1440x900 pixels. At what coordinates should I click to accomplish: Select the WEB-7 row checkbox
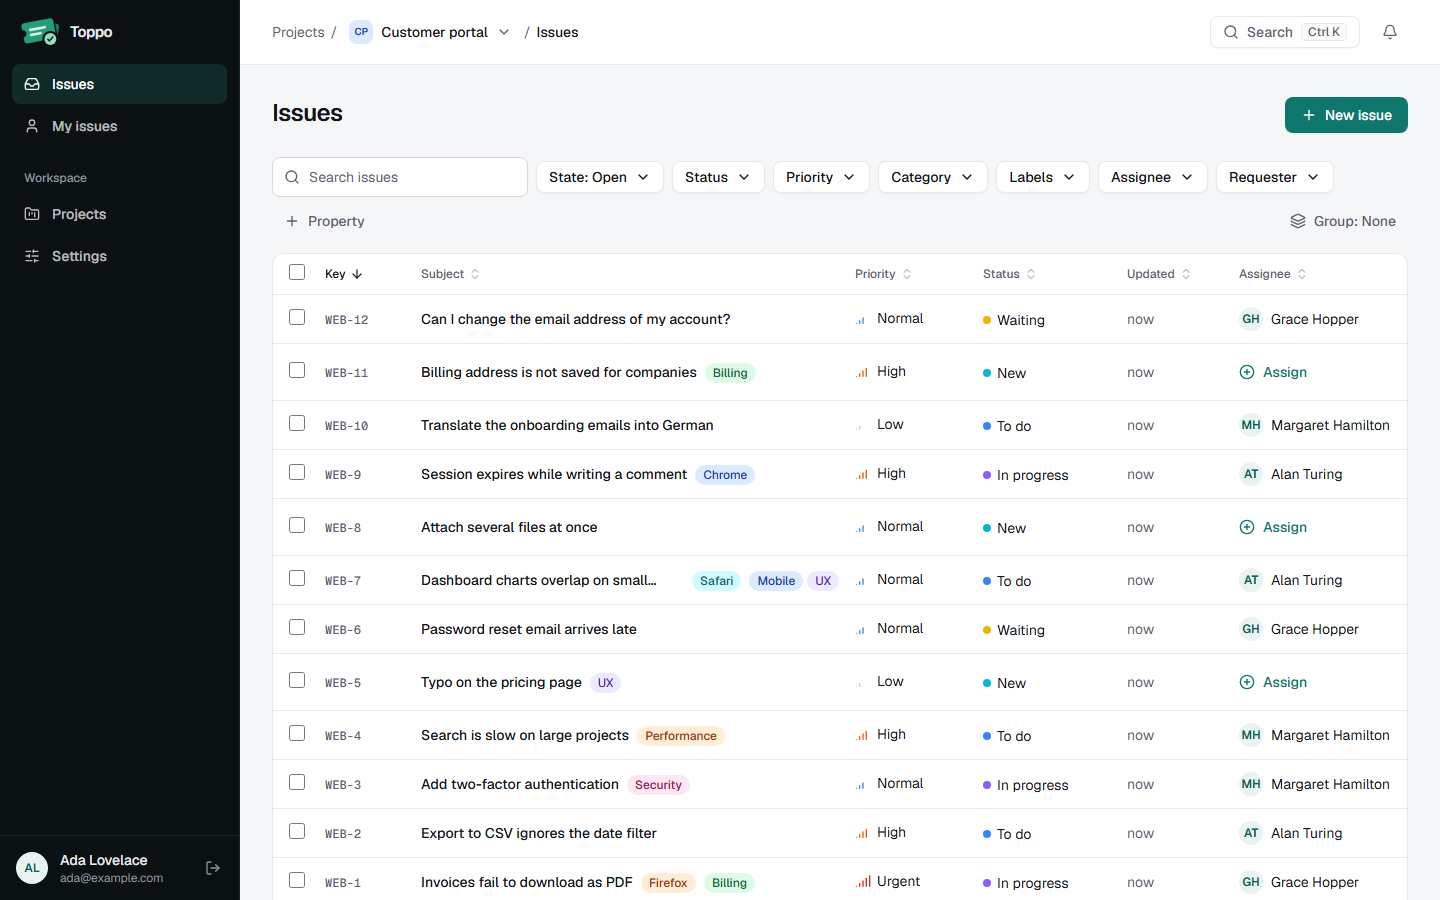tap(297, 578)
